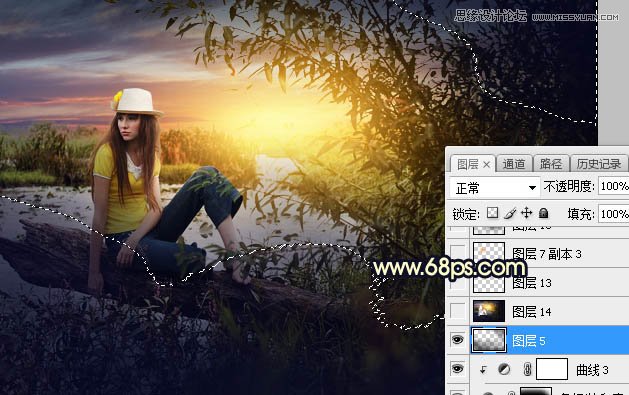
Task: Close the 图层 tab with its X
Action: coord(486,164)
